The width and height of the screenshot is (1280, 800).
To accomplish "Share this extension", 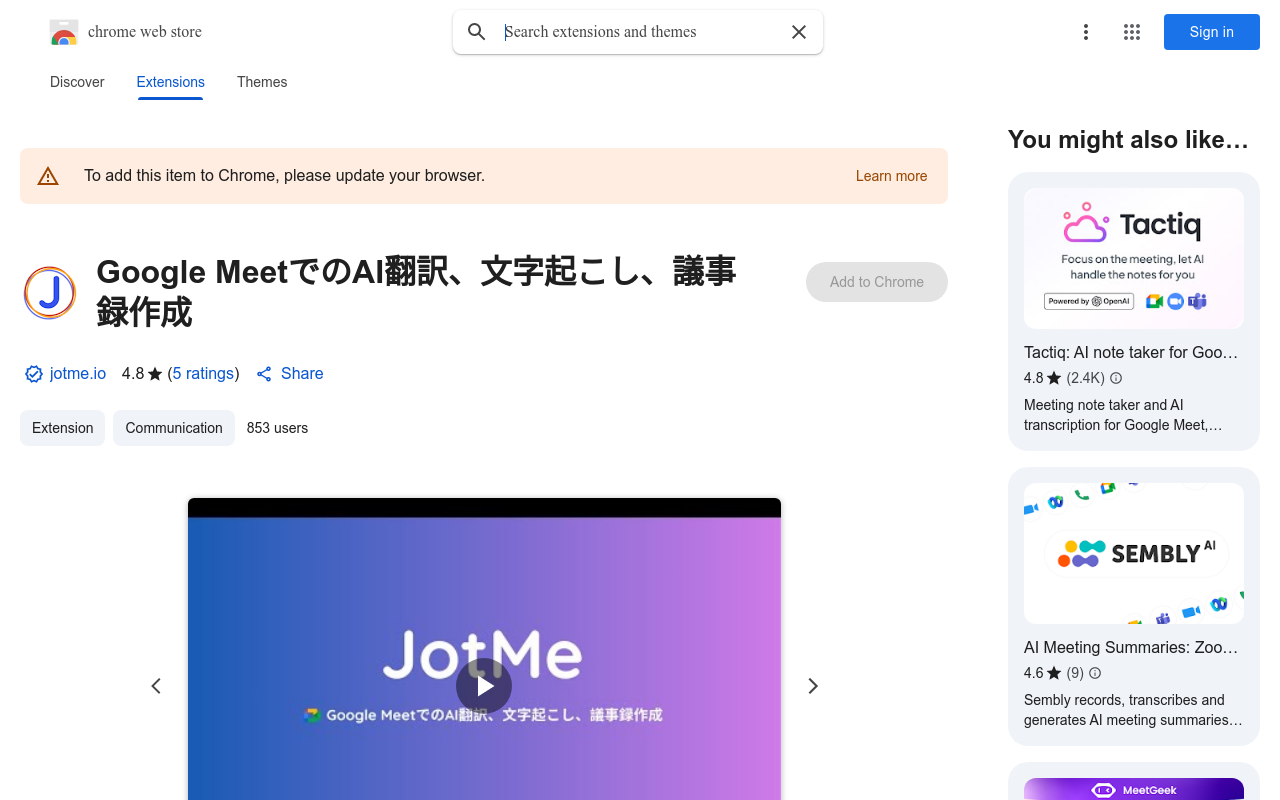I will coord(290,374).
